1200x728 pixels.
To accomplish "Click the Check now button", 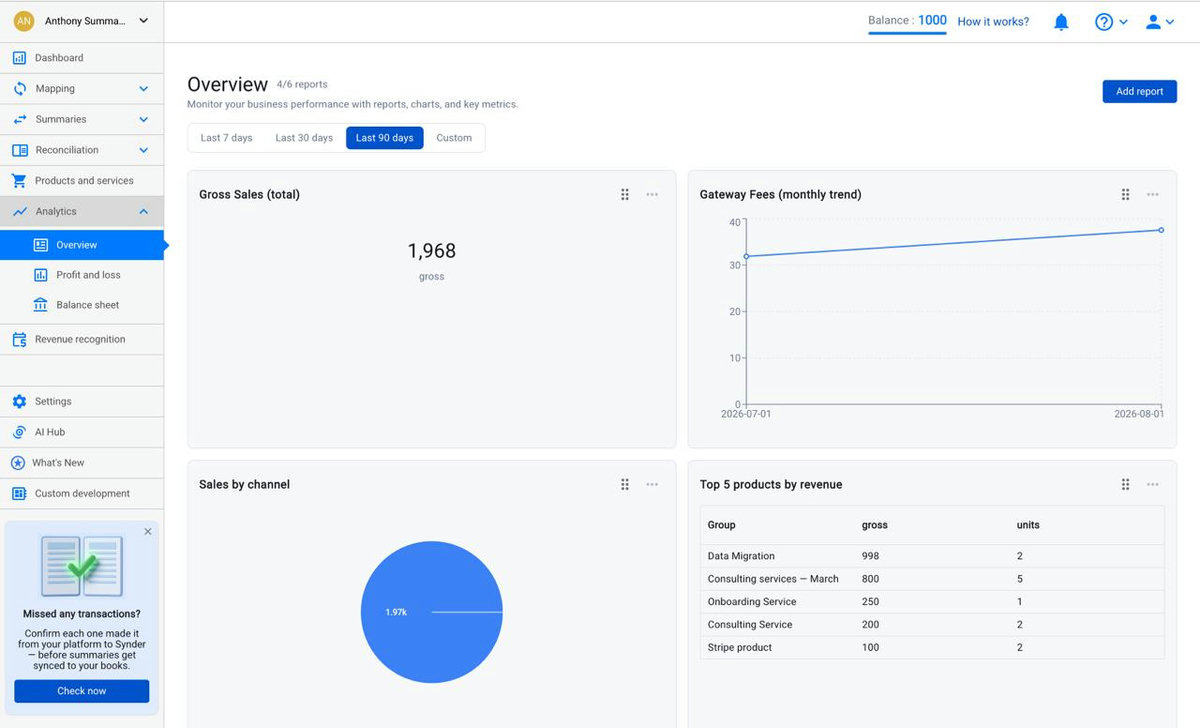I will click(x=82, y=691).
